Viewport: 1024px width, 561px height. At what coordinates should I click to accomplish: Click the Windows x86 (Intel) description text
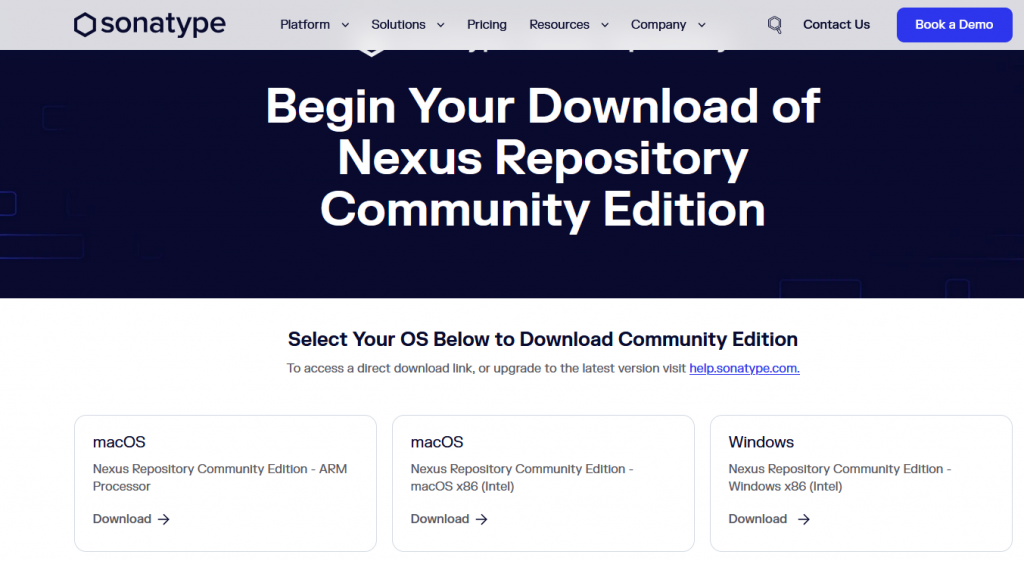[840, 477]
